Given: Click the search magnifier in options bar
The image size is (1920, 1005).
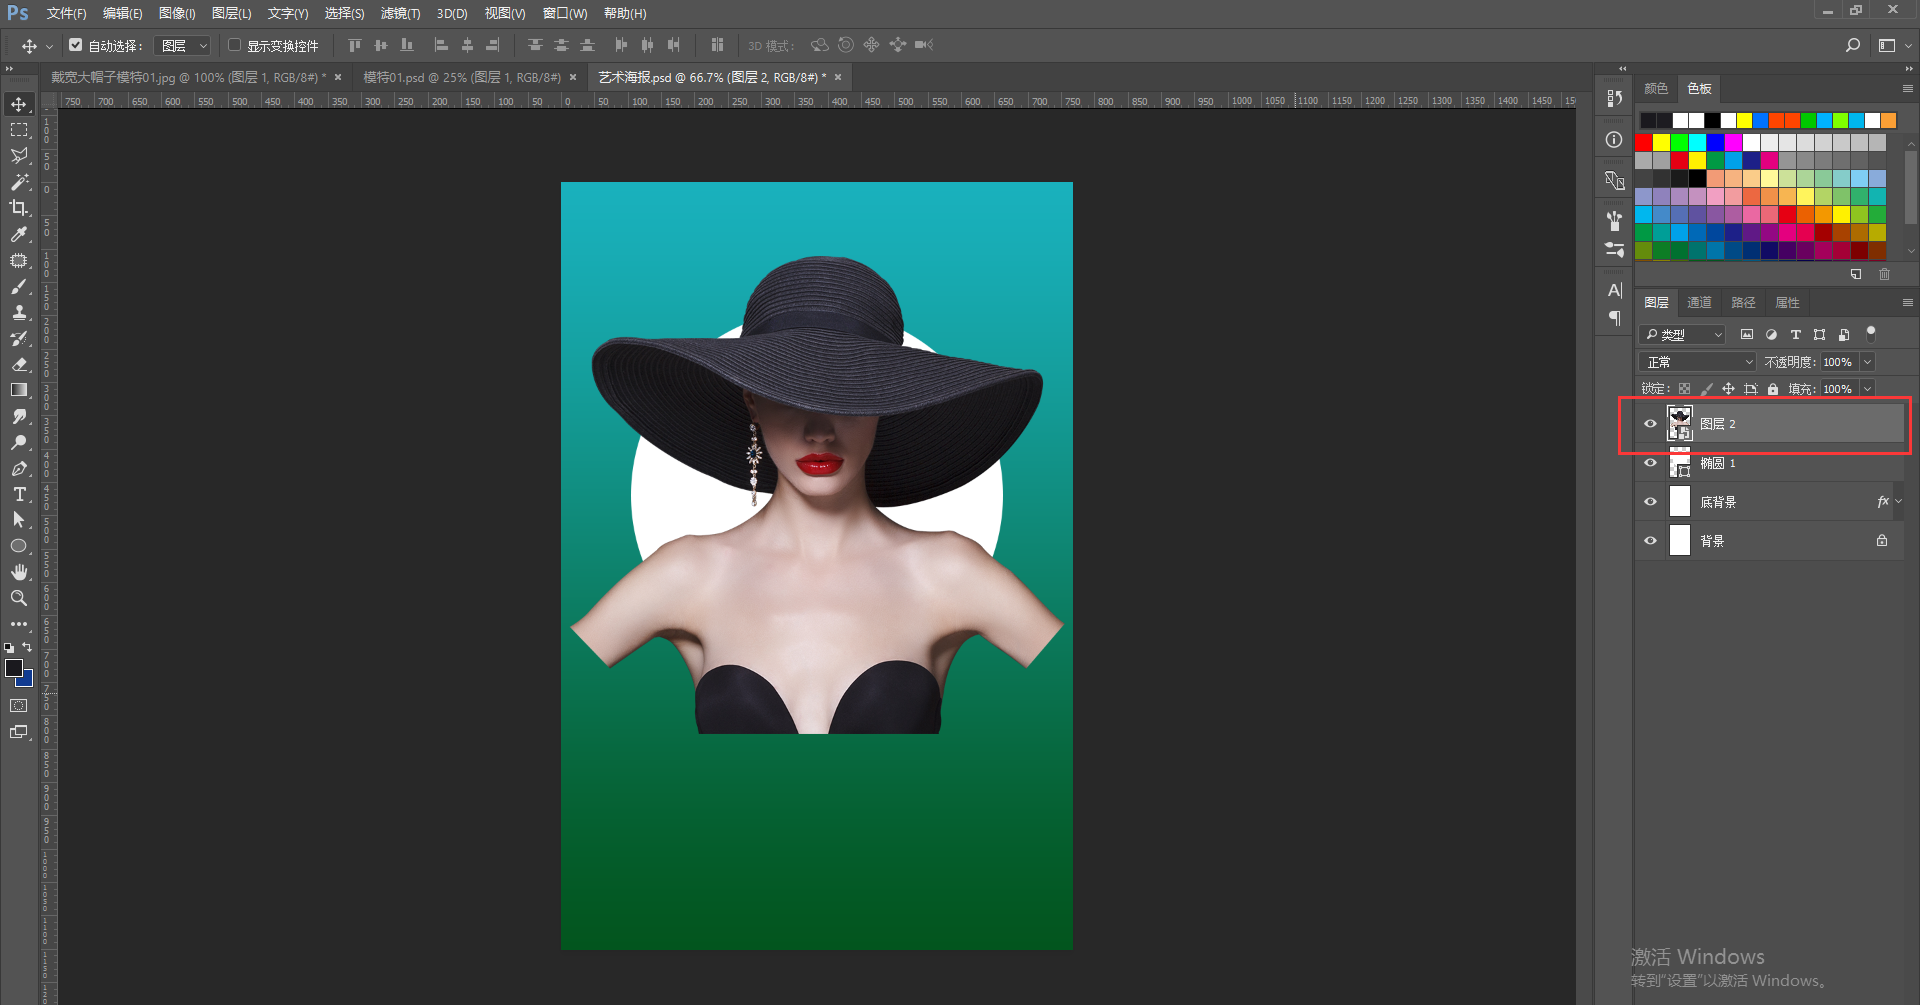Looking at the screenshot, I should [x=1853, y=45].
